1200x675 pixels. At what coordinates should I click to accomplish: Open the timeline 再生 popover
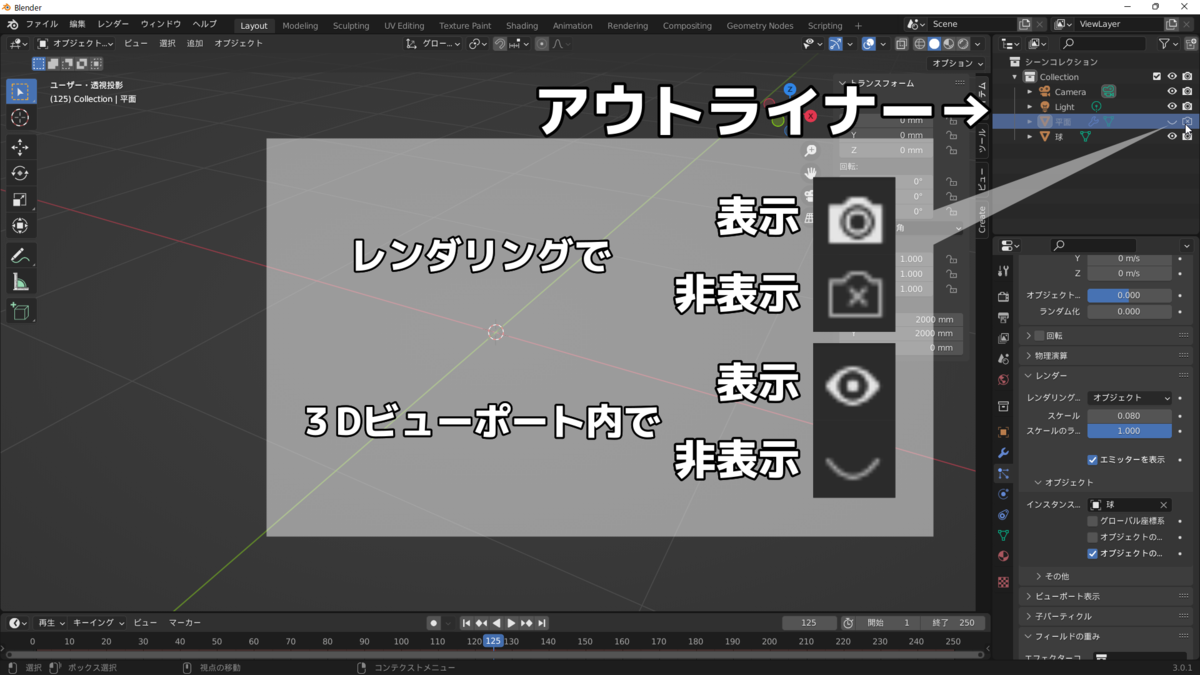click(49, 623)
